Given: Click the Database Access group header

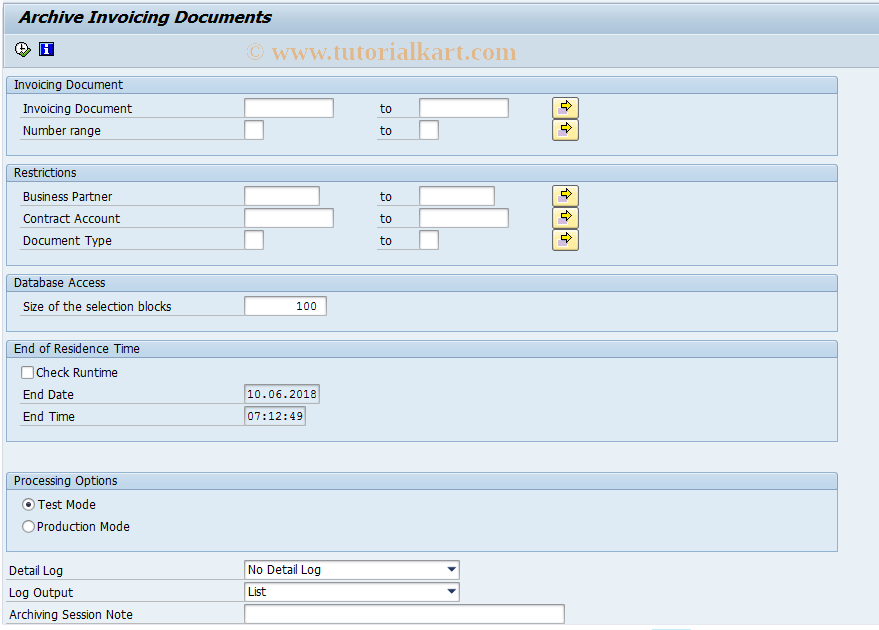Looking at the screenshot, I should pos(422,282).
